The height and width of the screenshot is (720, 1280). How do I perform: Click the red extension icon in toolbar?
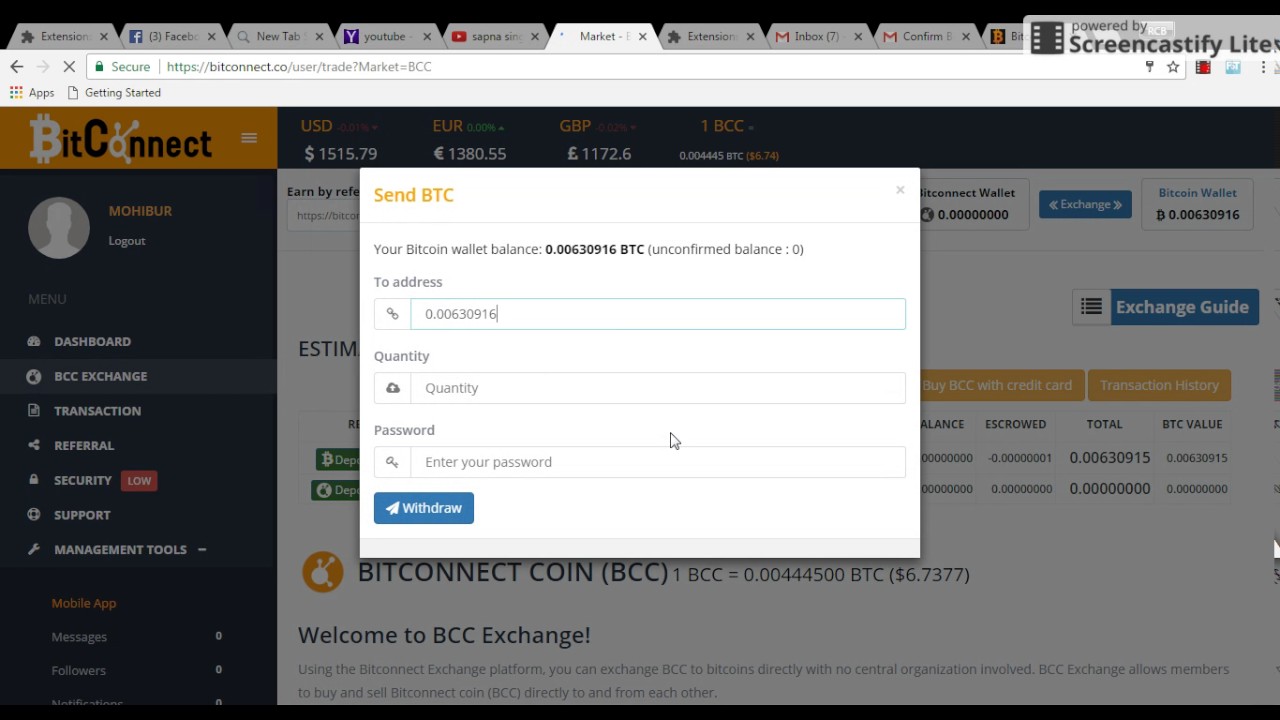1203,67
